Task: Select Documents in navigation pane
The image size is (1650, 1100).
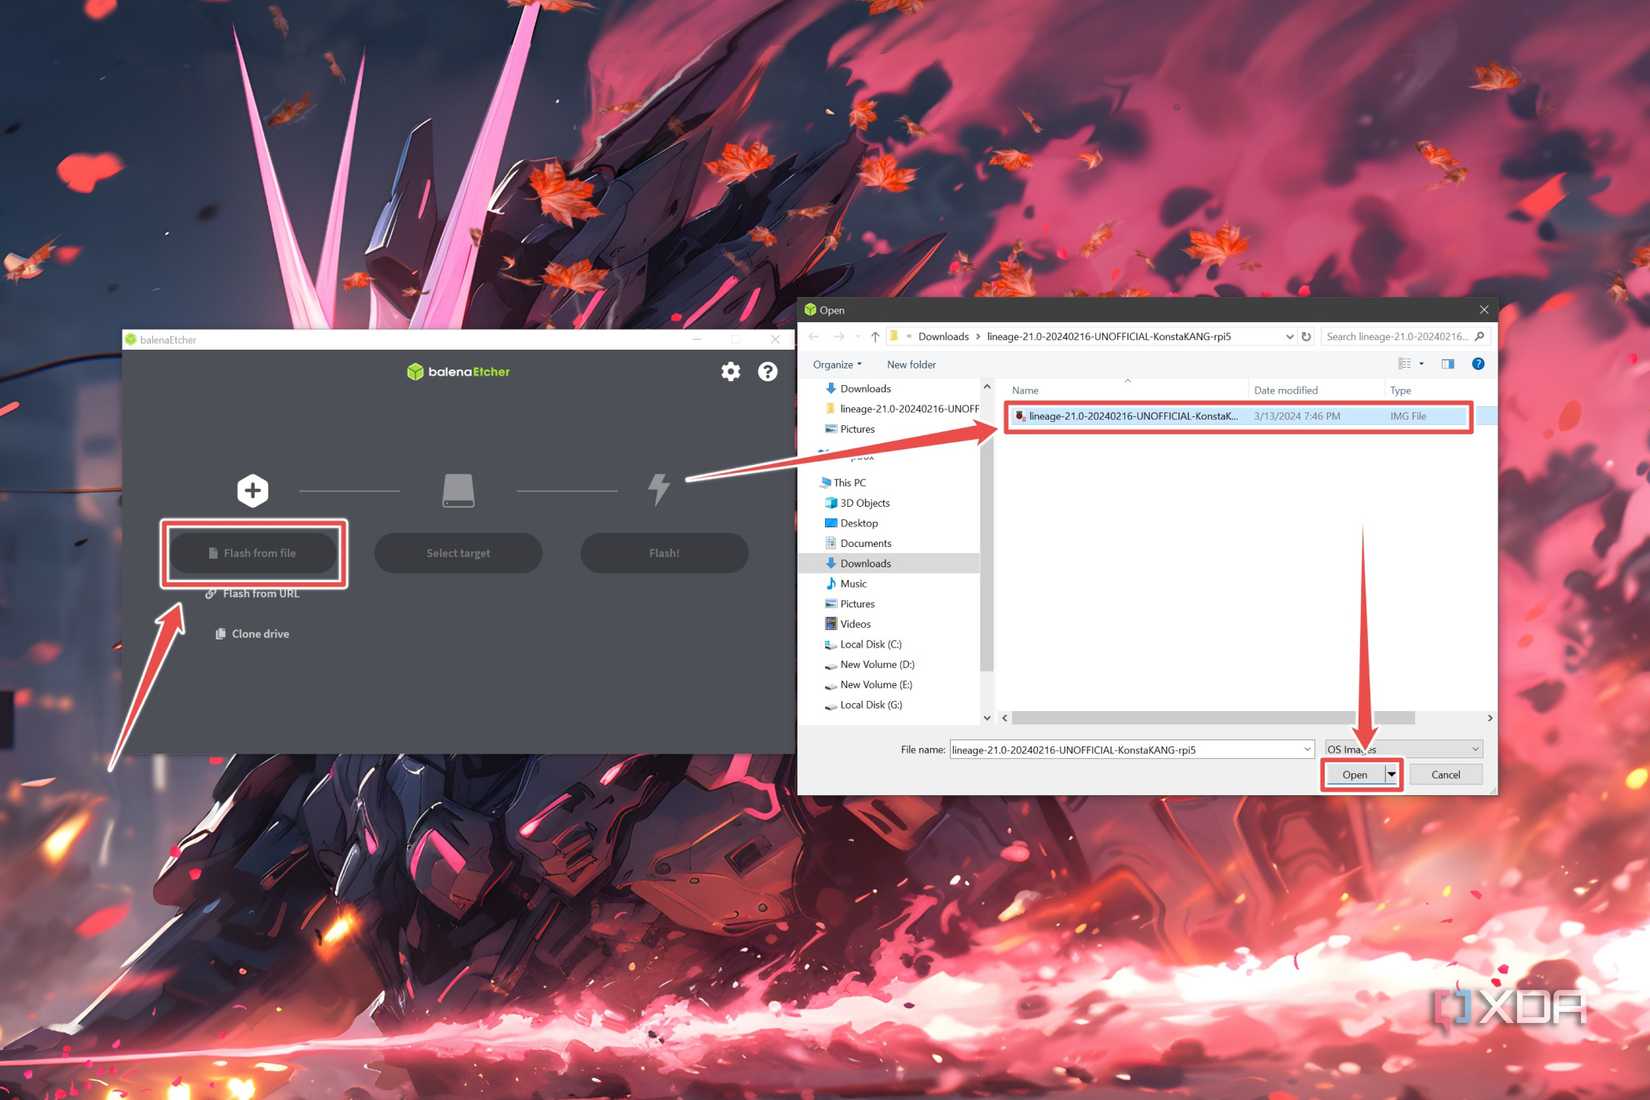Action: 857,543
